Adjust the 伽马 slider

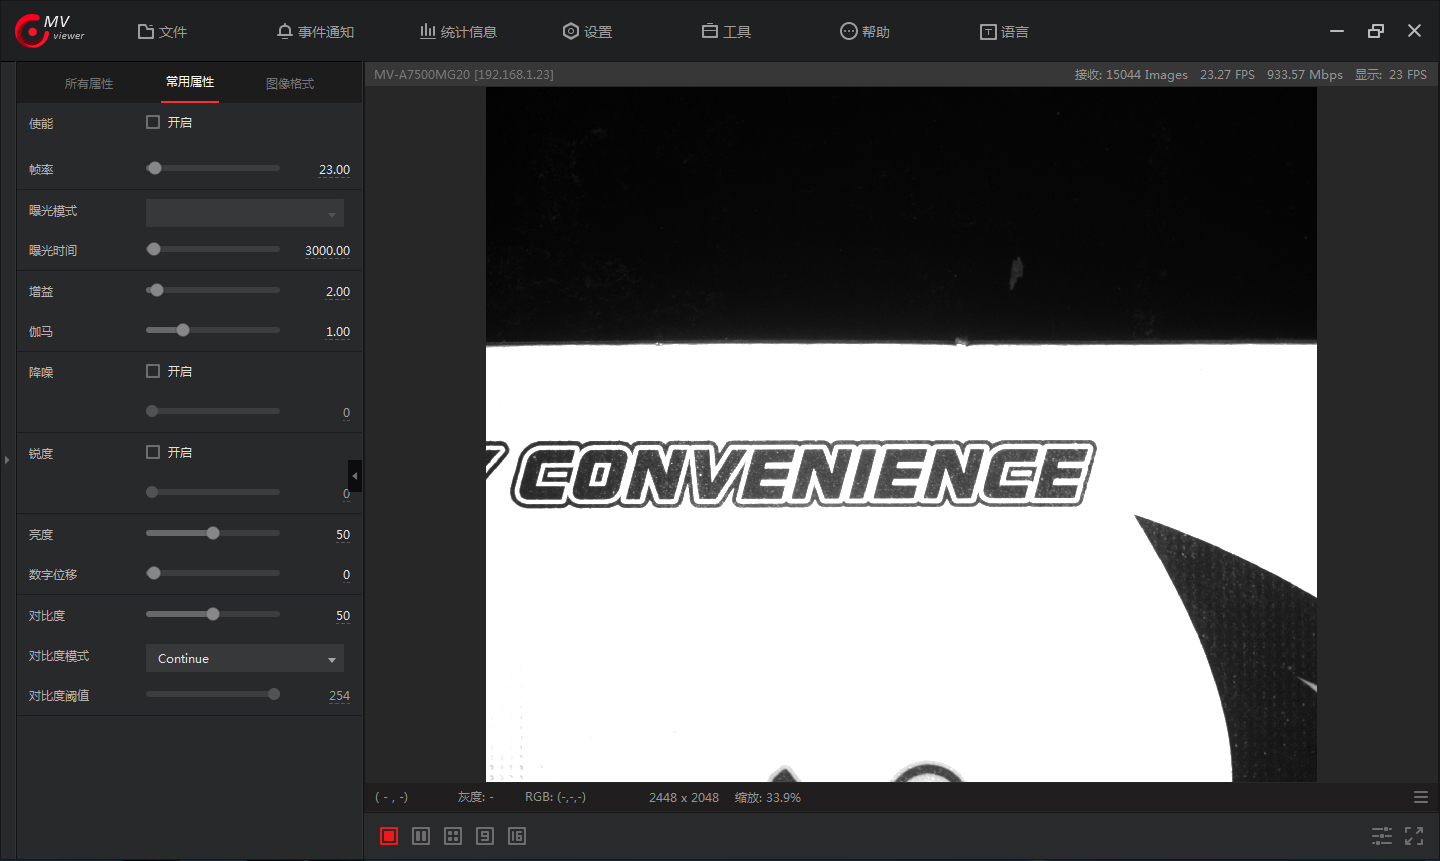(x=213, y=330)
